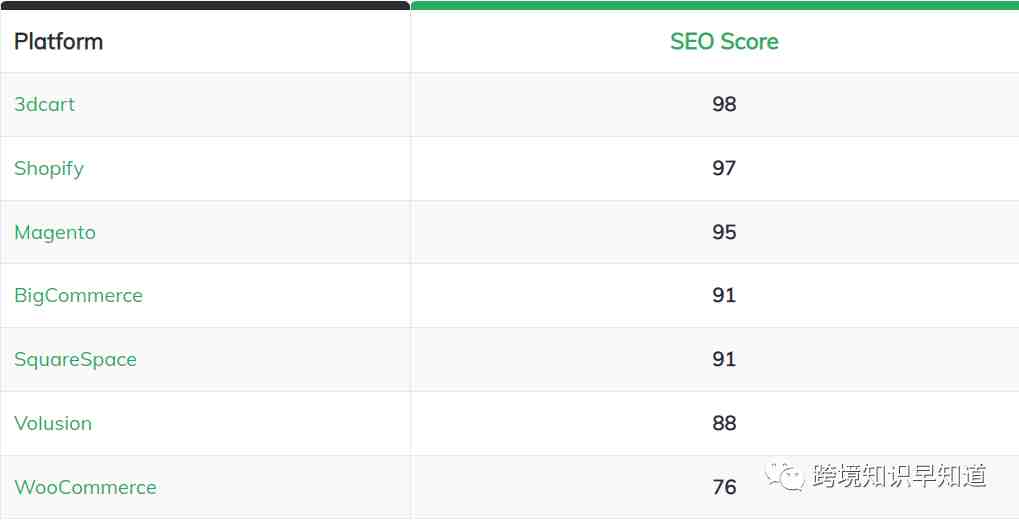The height and width of the screenshot is (520, 1019).
Task: Click Volusion's score of 88
Action: point(724,423)
